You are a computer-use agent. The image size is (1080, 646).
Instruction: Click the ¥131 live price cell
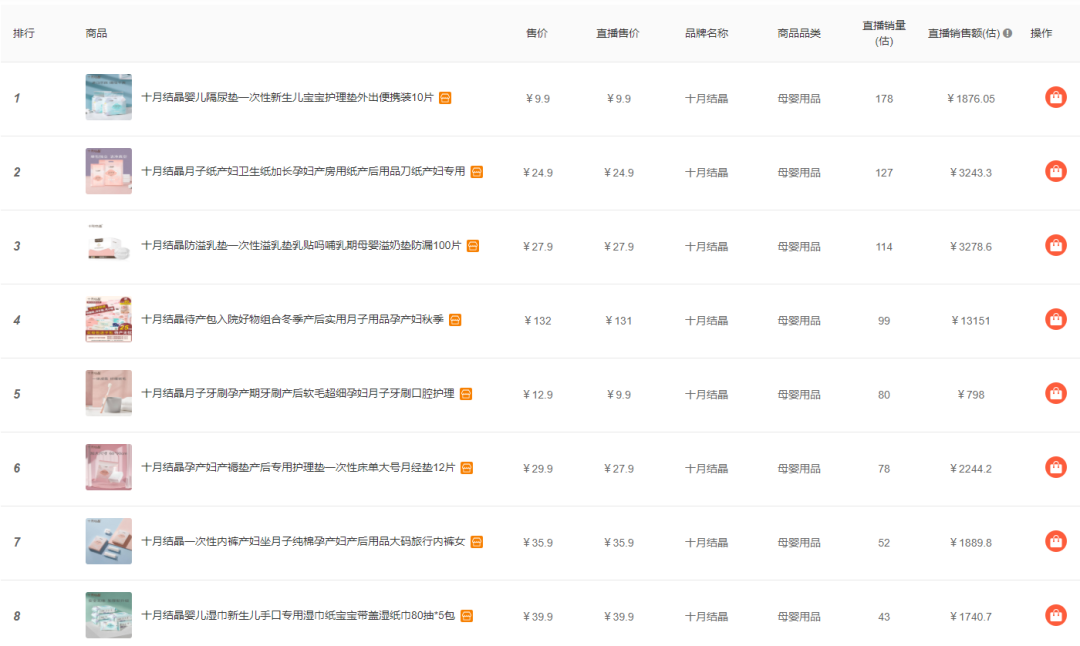point(619,321)
